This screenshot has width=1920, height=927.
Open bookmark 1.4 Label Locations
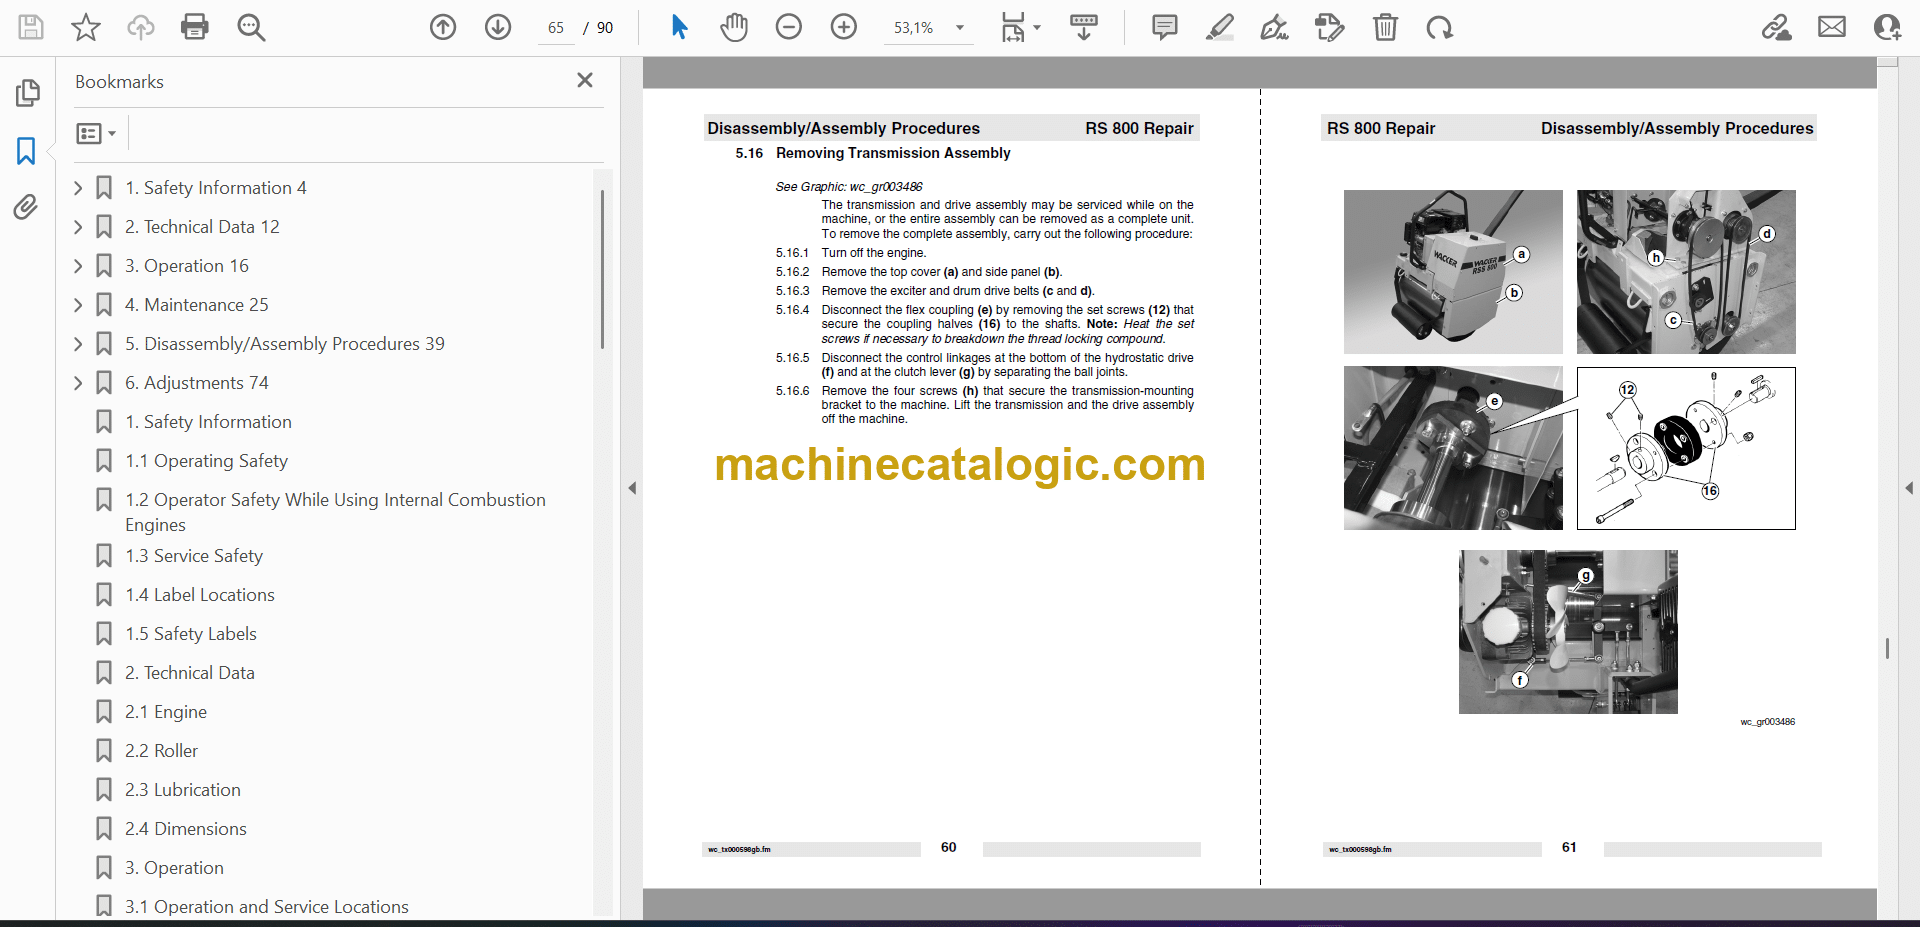pos(200,595)
